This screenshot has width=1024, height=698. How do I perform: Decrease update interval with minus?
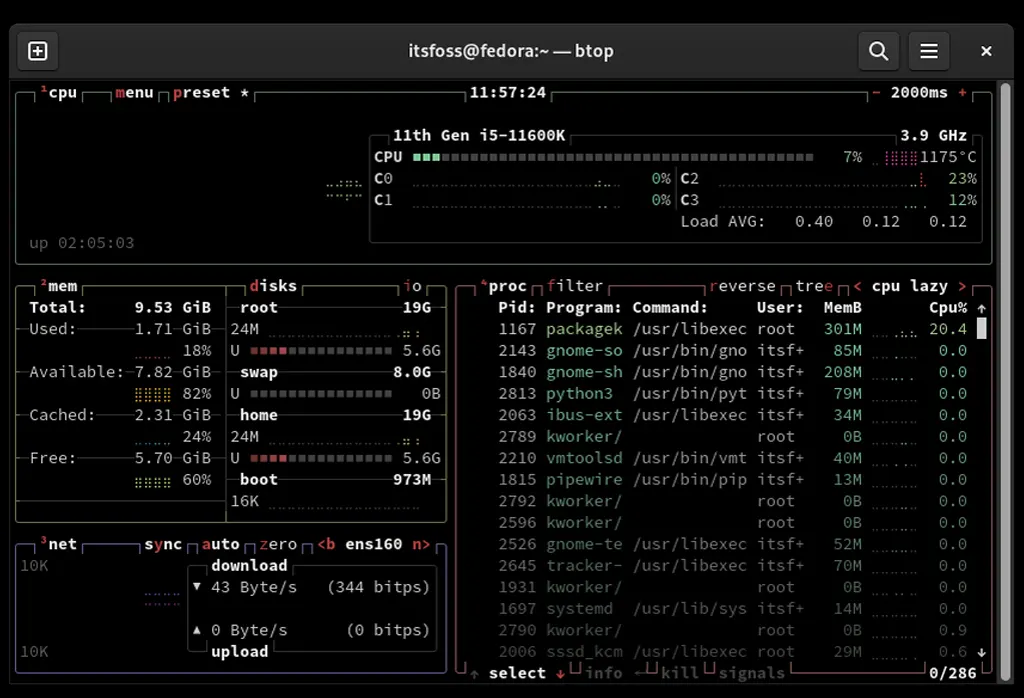click(x=876, y=93)
